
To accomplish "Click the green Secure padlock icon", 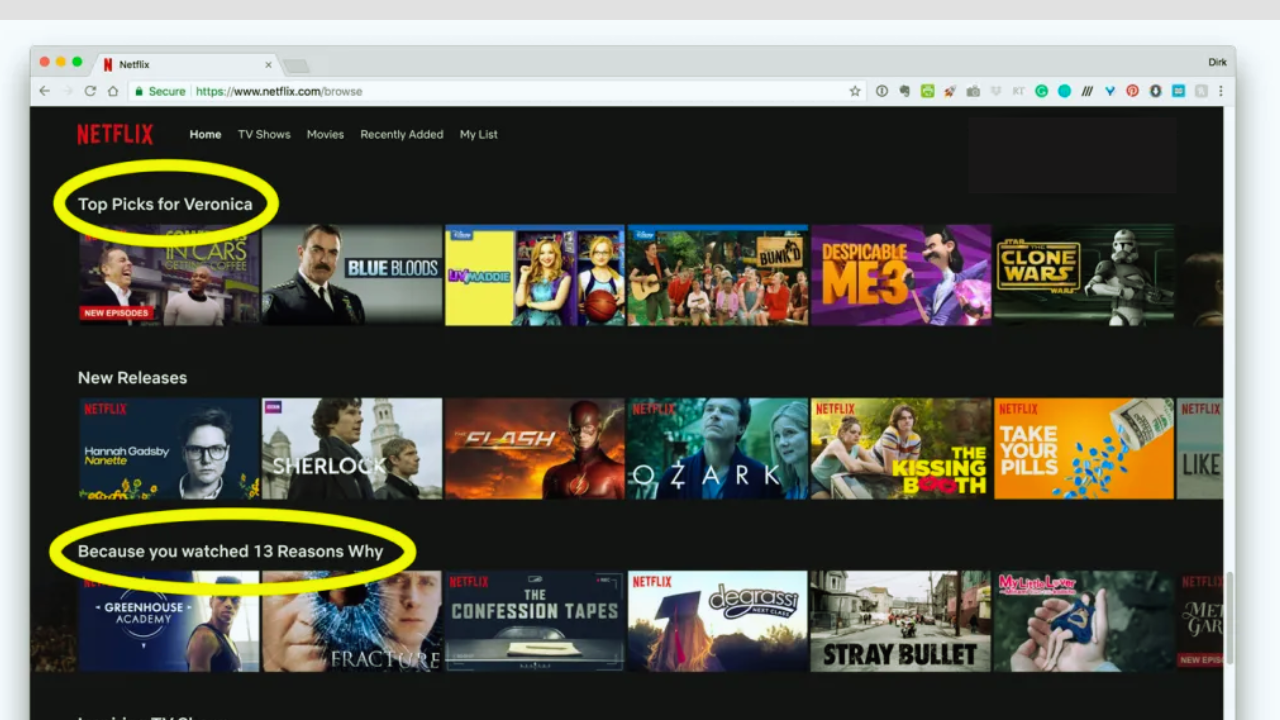I will tap(140, 91).
